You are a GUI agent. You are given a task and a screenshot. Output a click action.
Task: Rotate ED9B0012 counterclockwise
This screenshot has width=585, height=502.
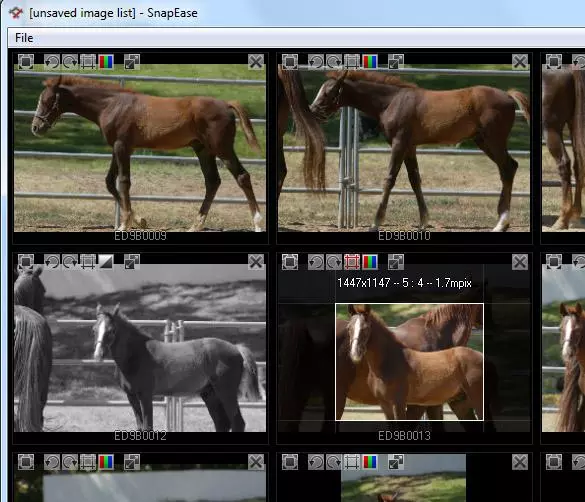52,262
